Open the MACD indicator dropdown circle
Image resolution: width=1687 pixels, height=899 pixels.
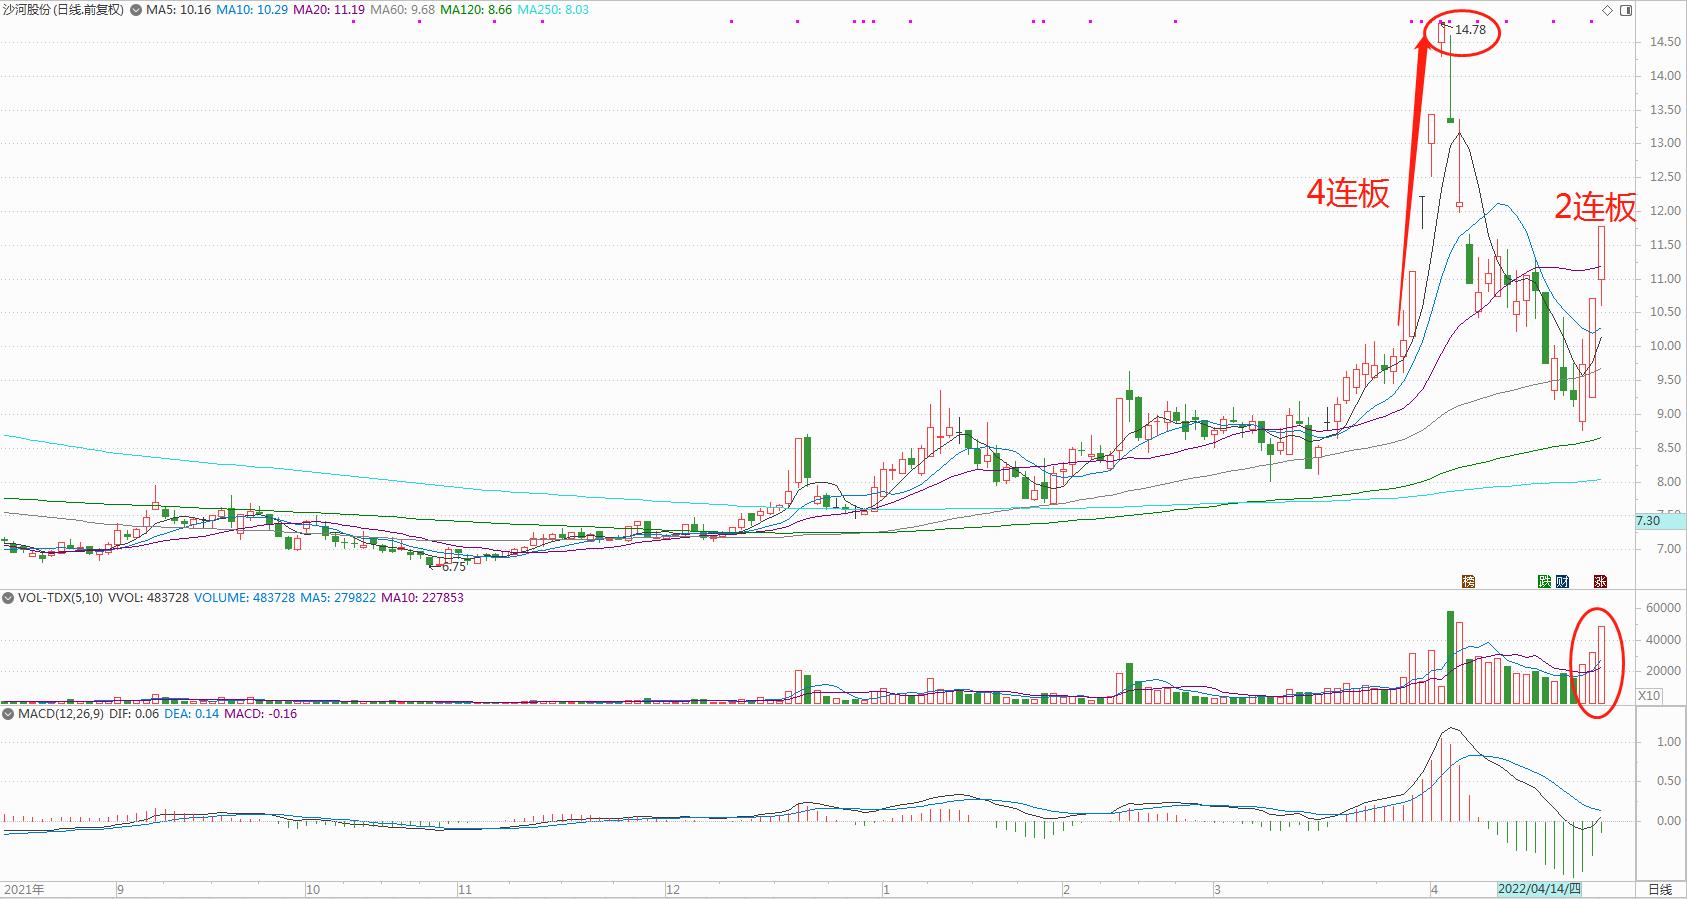click(x=9, y=714)
